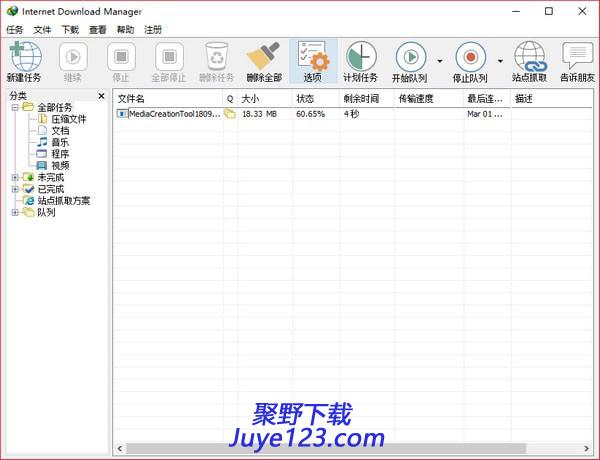Click the 告诉朋友 speech bubble icon
Screen dimensions: 600x460
point(577,56)
